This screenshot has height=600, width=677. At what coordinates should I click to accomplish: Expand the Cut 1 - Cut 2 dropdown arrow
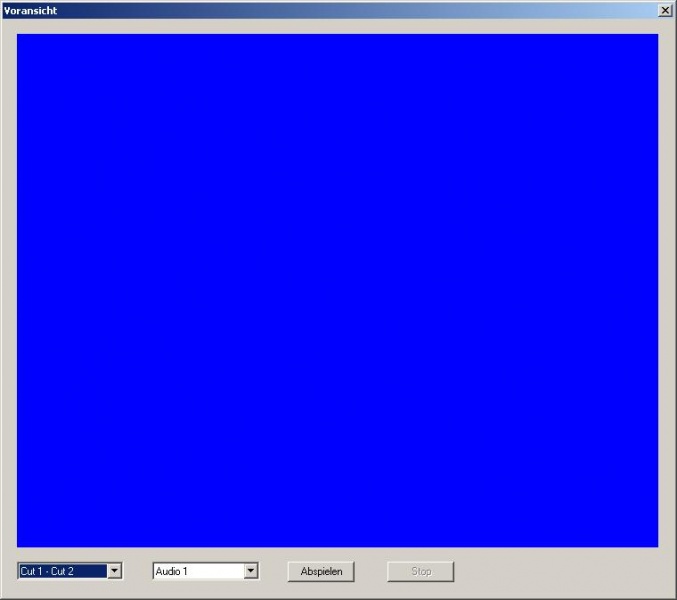[x=114, y=571]
